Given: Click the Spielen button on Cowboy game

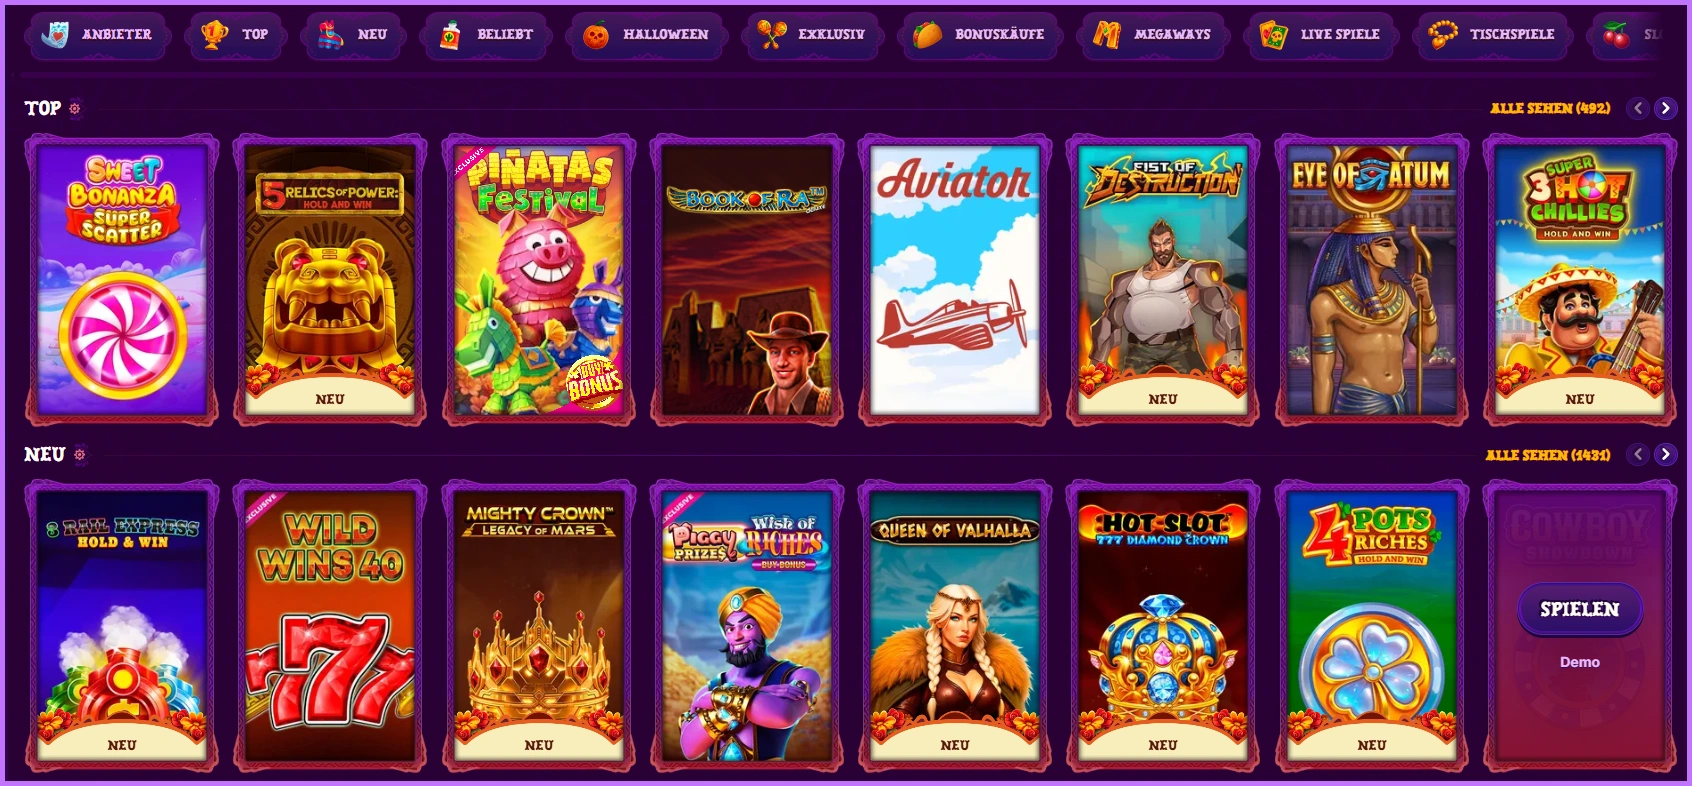Looking at the screenshot, I should [x=1580, y=609].
